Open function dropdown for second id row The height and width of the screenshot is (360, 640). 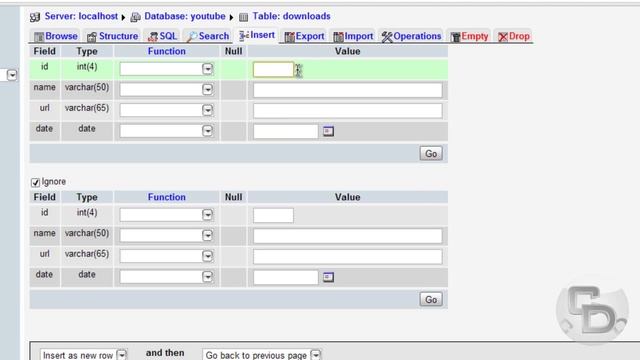[x=167, y=215]
